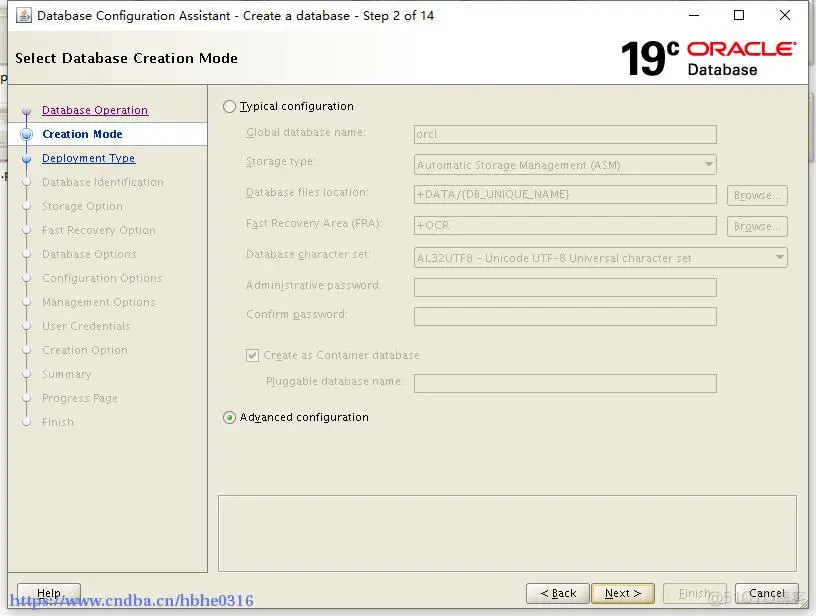Go to Deployment Type step link

click(x=88, y=158)
